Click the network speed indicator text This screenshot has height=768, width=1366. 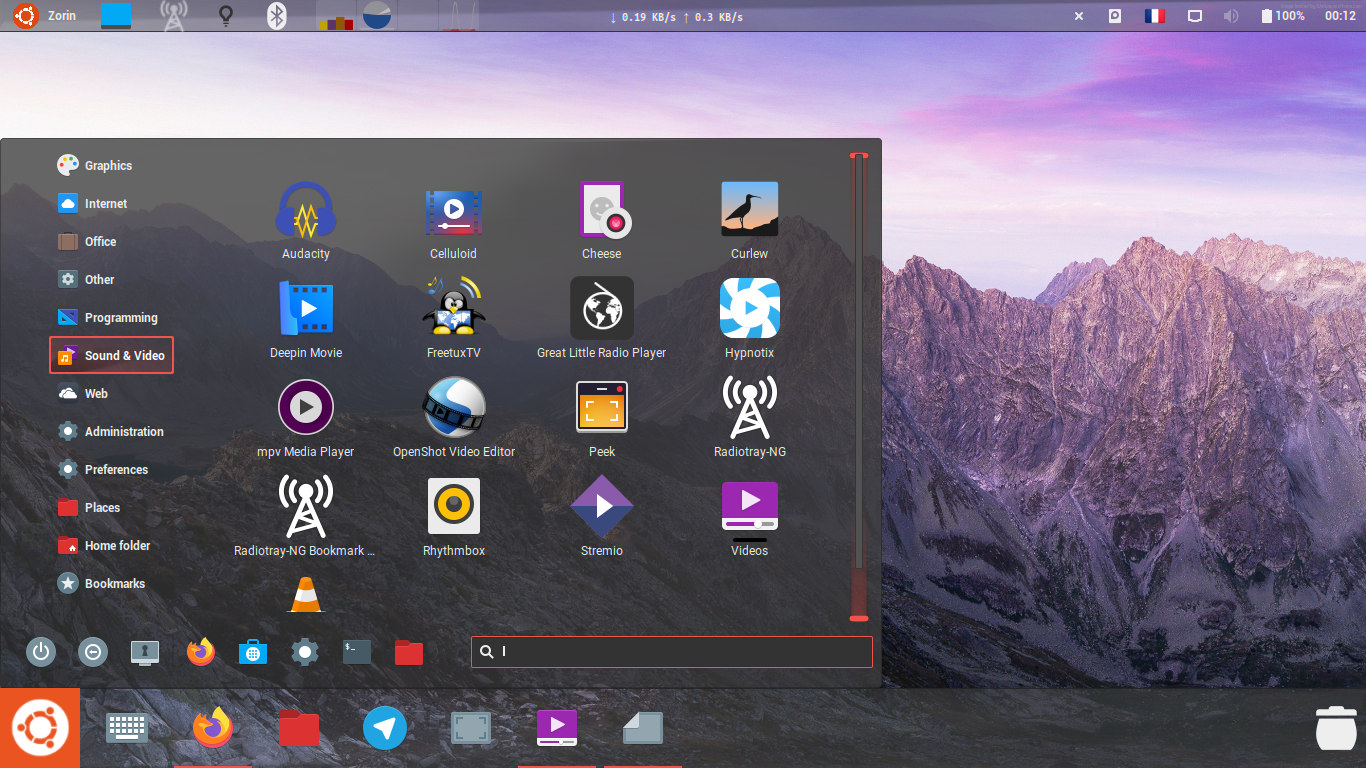676,17
